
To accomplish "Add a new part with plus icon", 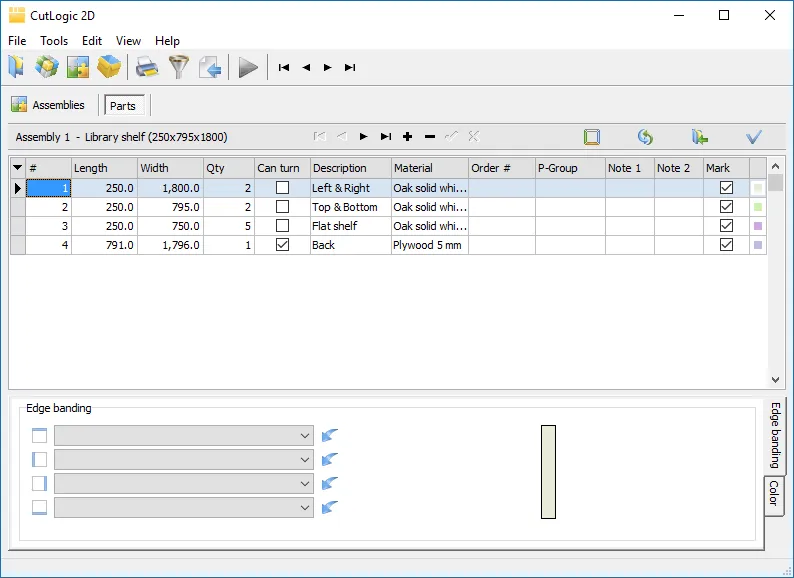I will 408,137.
